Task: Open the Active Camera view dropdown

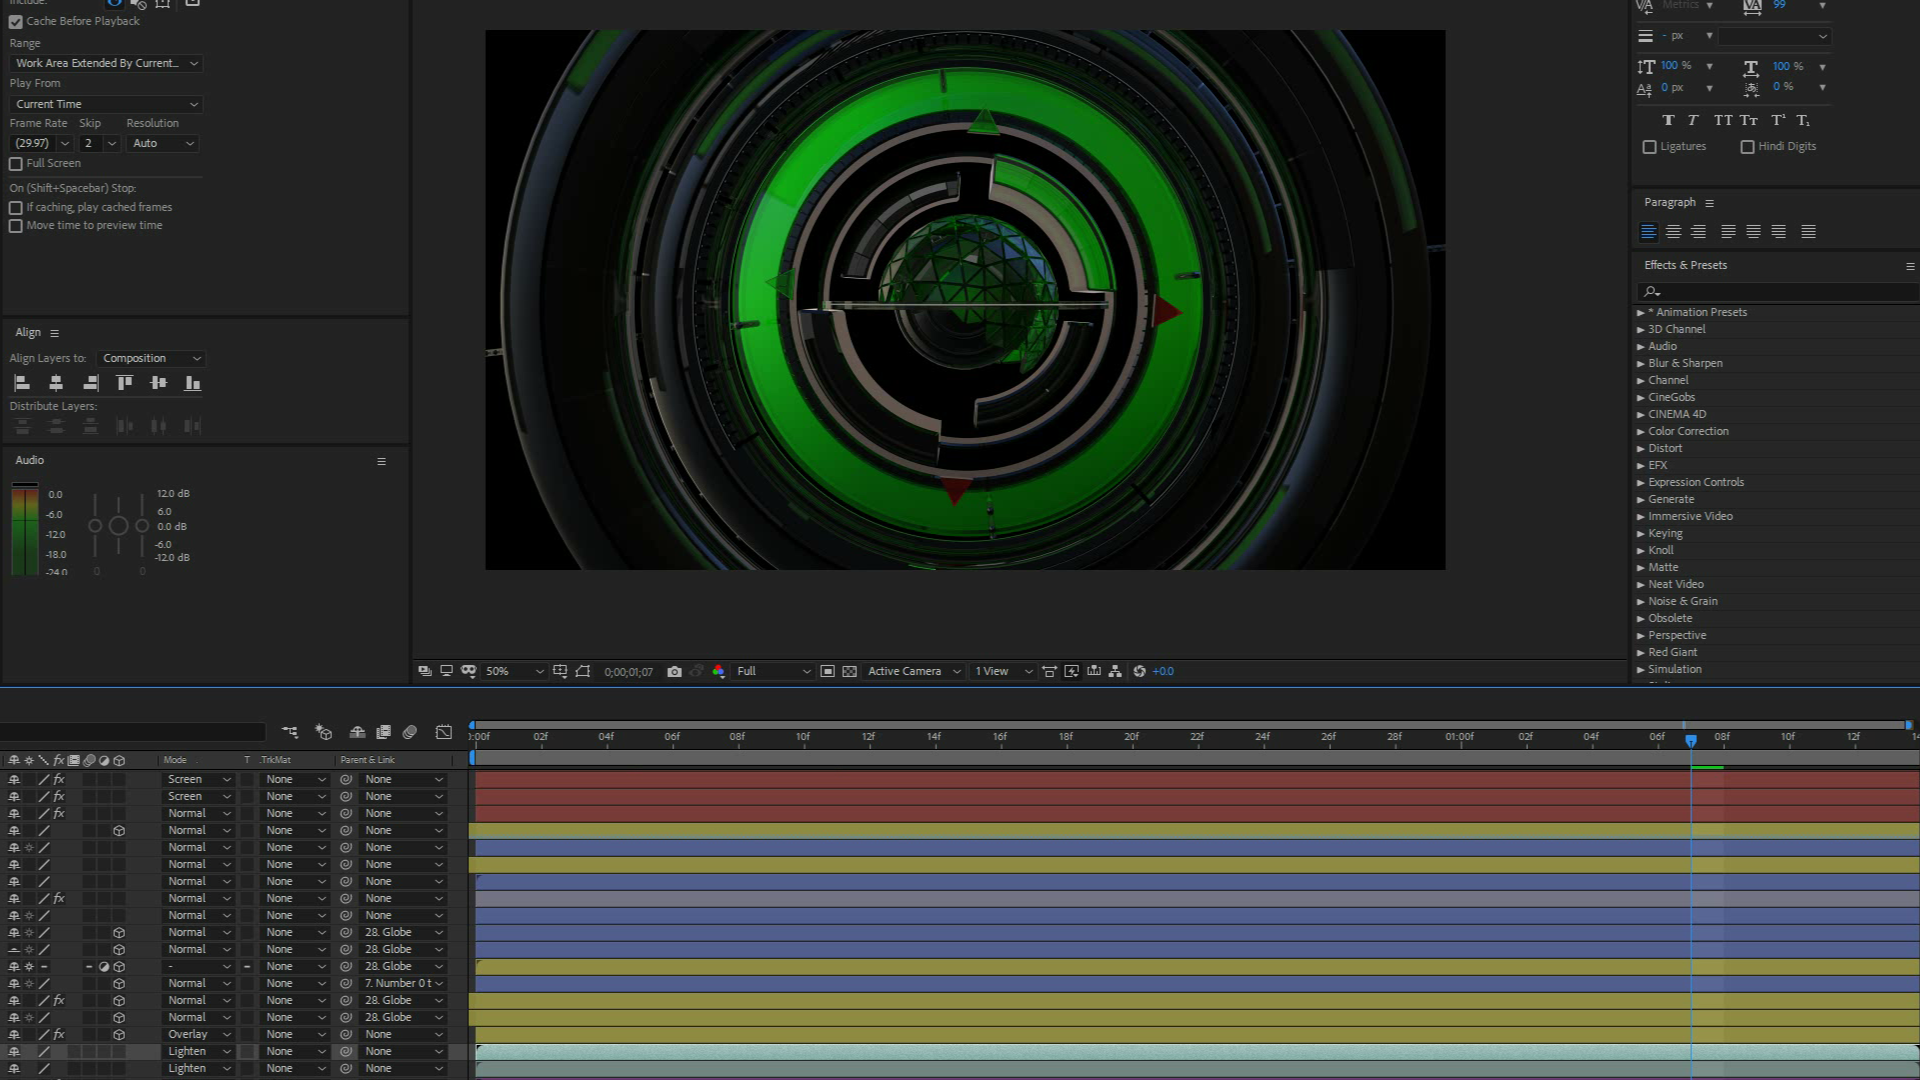Action: (x=913, y=672)
